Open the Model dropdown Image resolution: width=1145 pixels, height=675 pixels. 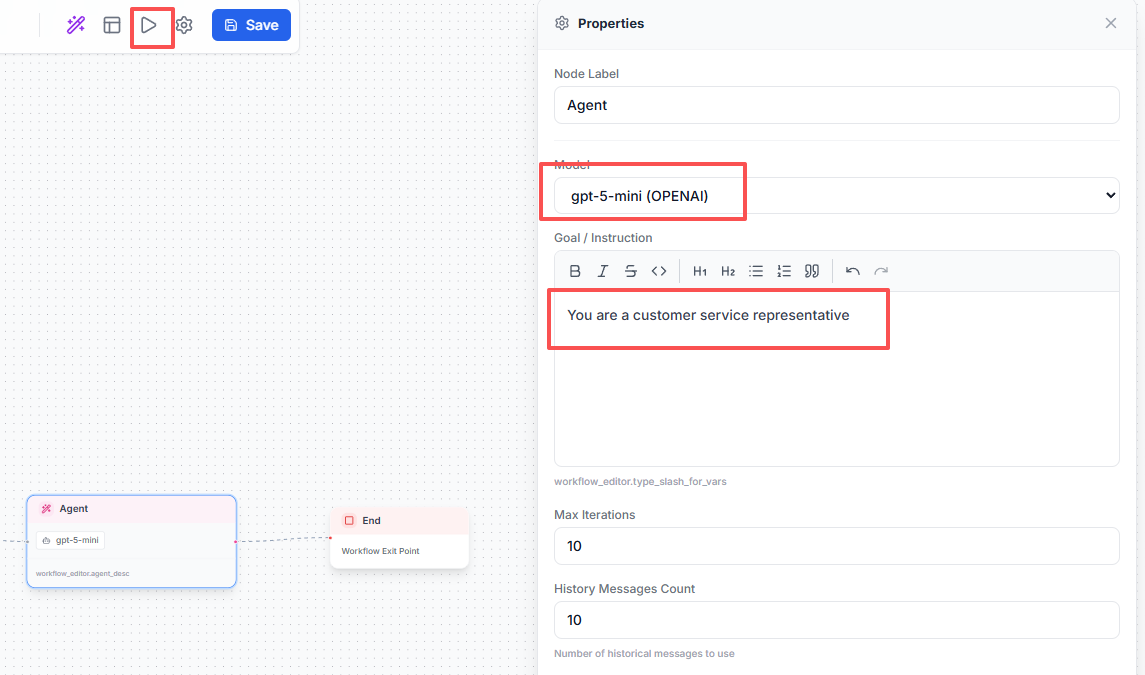pos(836,196)
